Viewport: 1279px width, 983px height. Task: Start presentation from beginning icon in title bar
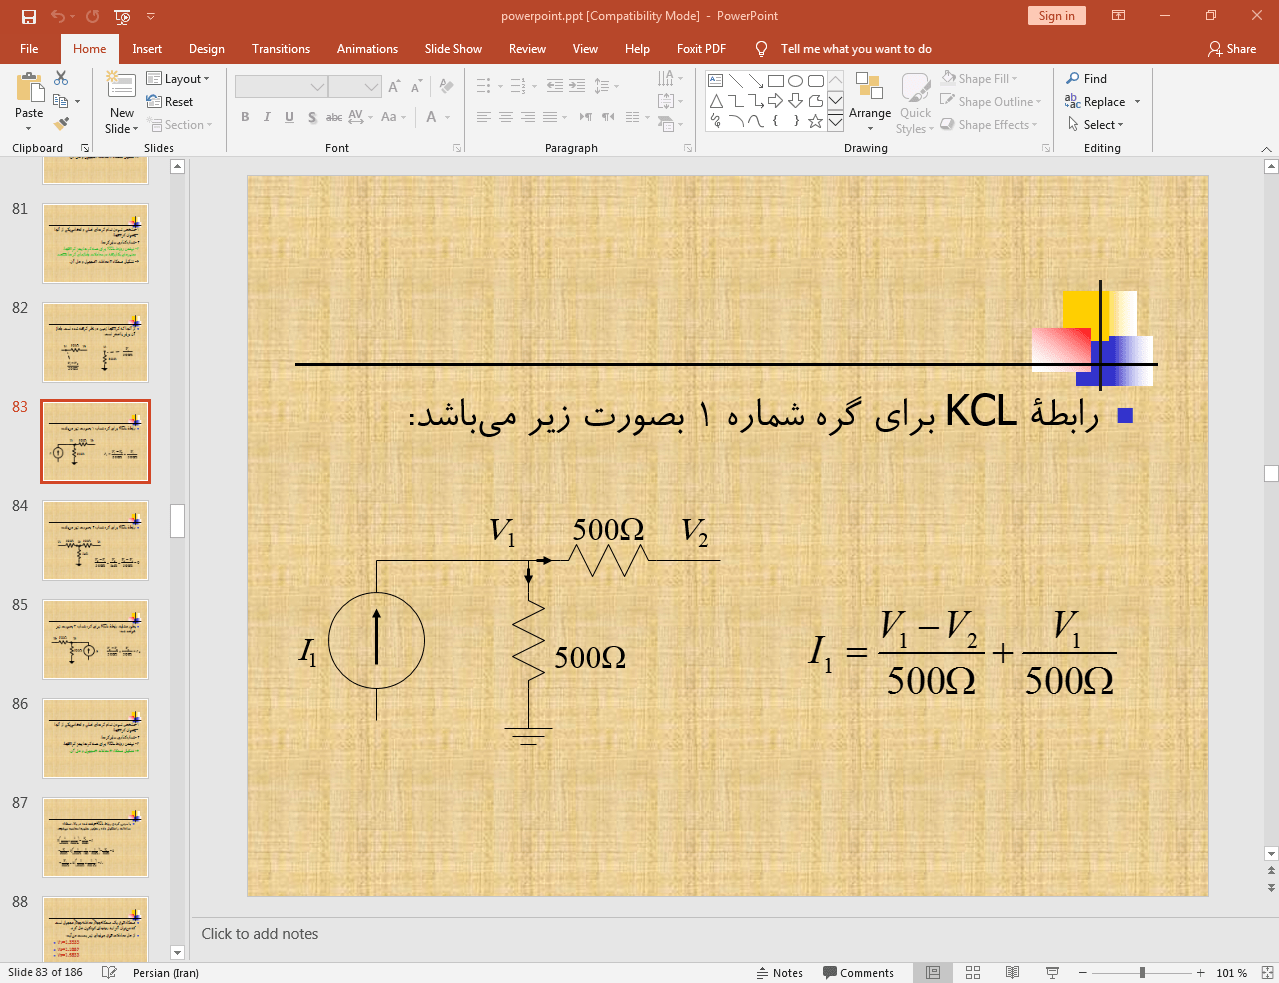(122, 16)
